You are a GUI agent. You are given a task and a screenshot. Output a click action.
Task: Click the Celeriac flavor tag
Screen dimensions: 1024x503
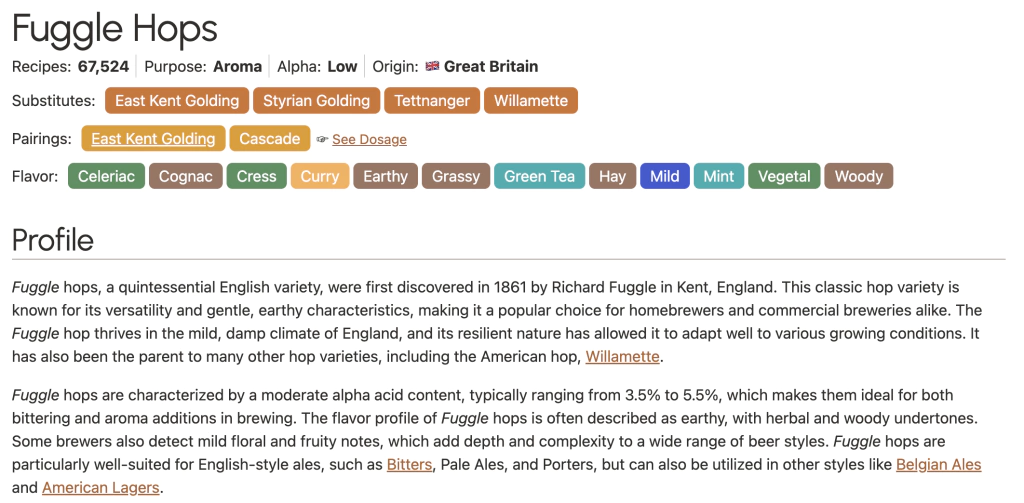coord(106,177)
